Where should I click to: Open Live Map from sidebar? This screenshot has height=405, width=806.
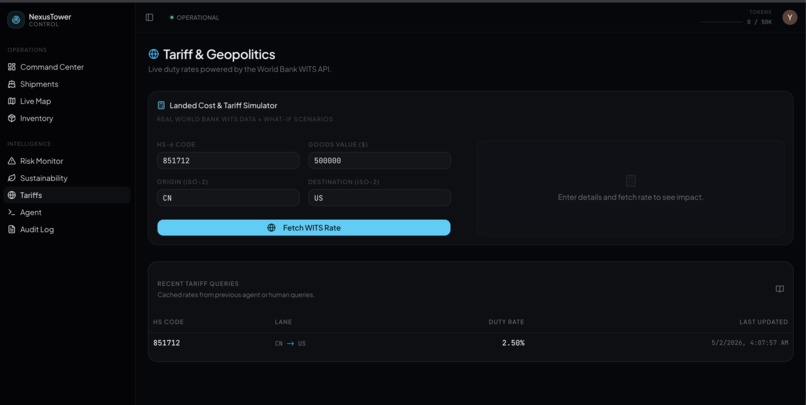[67, 101]
